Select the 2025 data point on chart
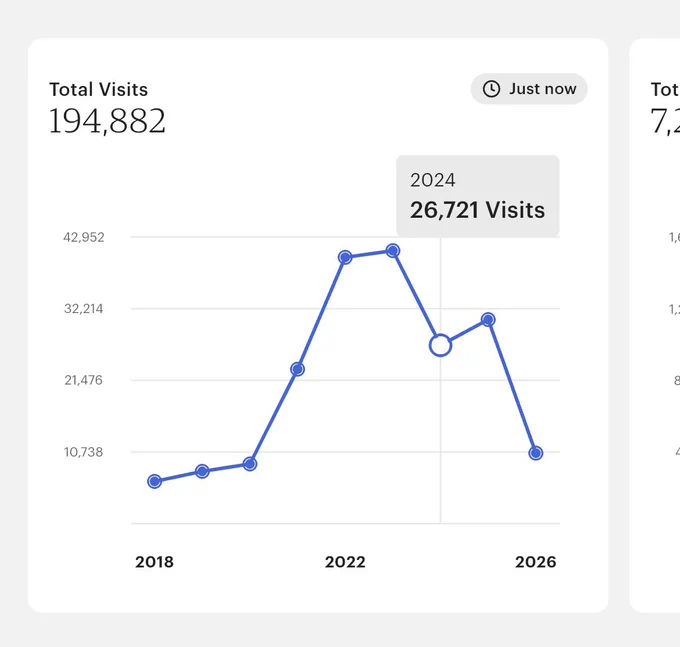 click(x=488, y=320)
